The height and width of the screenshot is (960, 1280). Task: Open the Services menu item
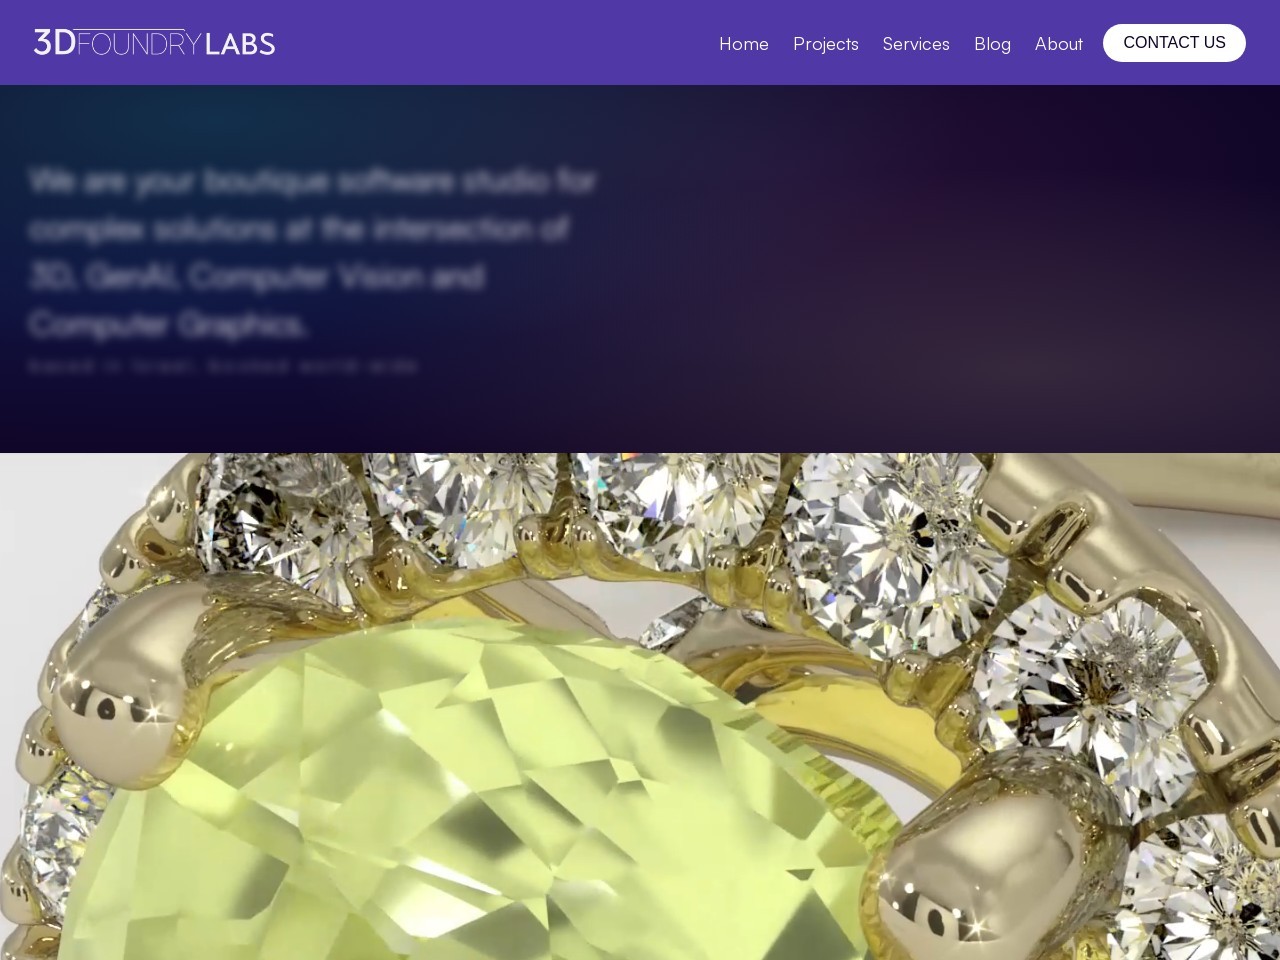click(916, 43)
